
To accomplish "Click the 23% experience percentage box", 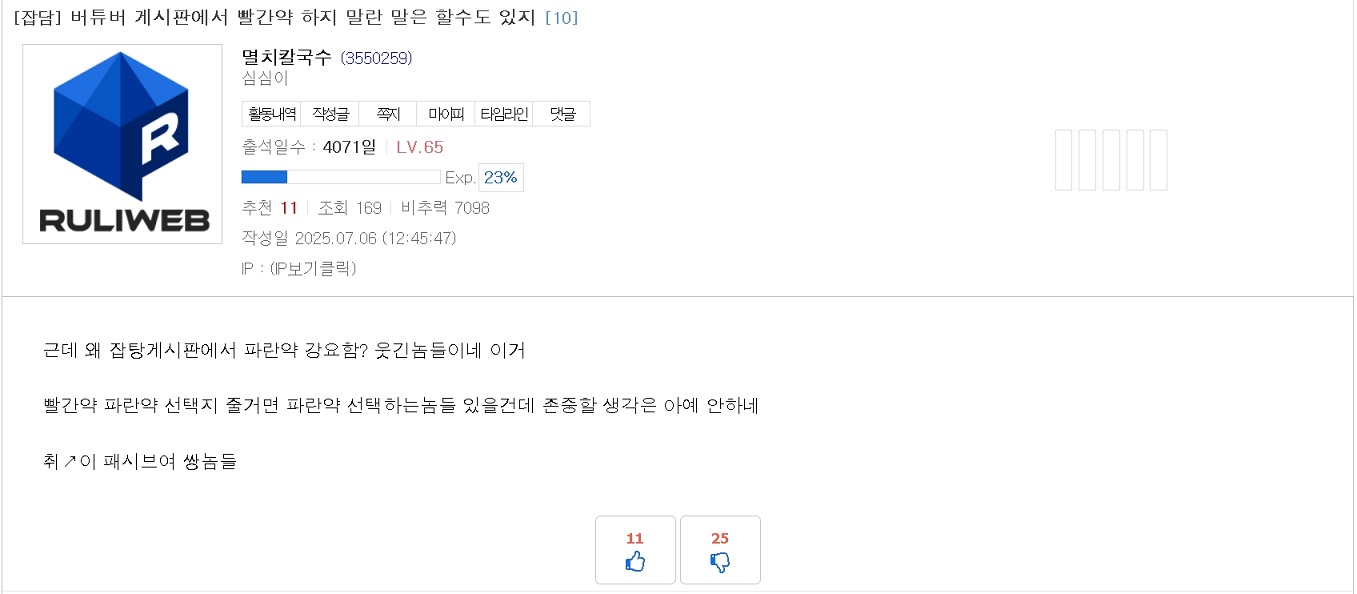I will coord(501,177).
